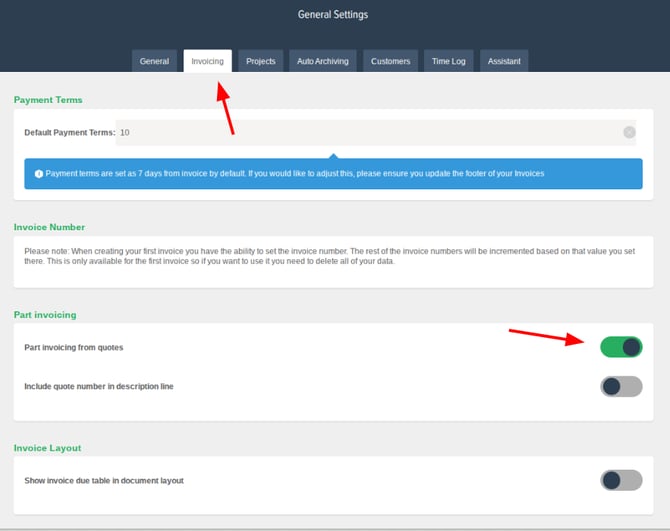Disable Part invoicing from quotes toggle
The image size is (670, 531).
621,347
